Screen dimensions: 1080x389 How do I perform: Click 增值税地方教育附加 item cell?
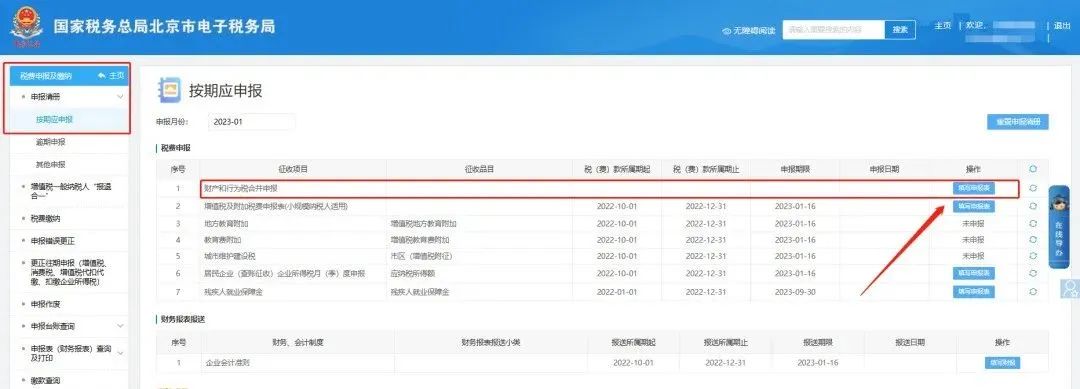point(424,224)
